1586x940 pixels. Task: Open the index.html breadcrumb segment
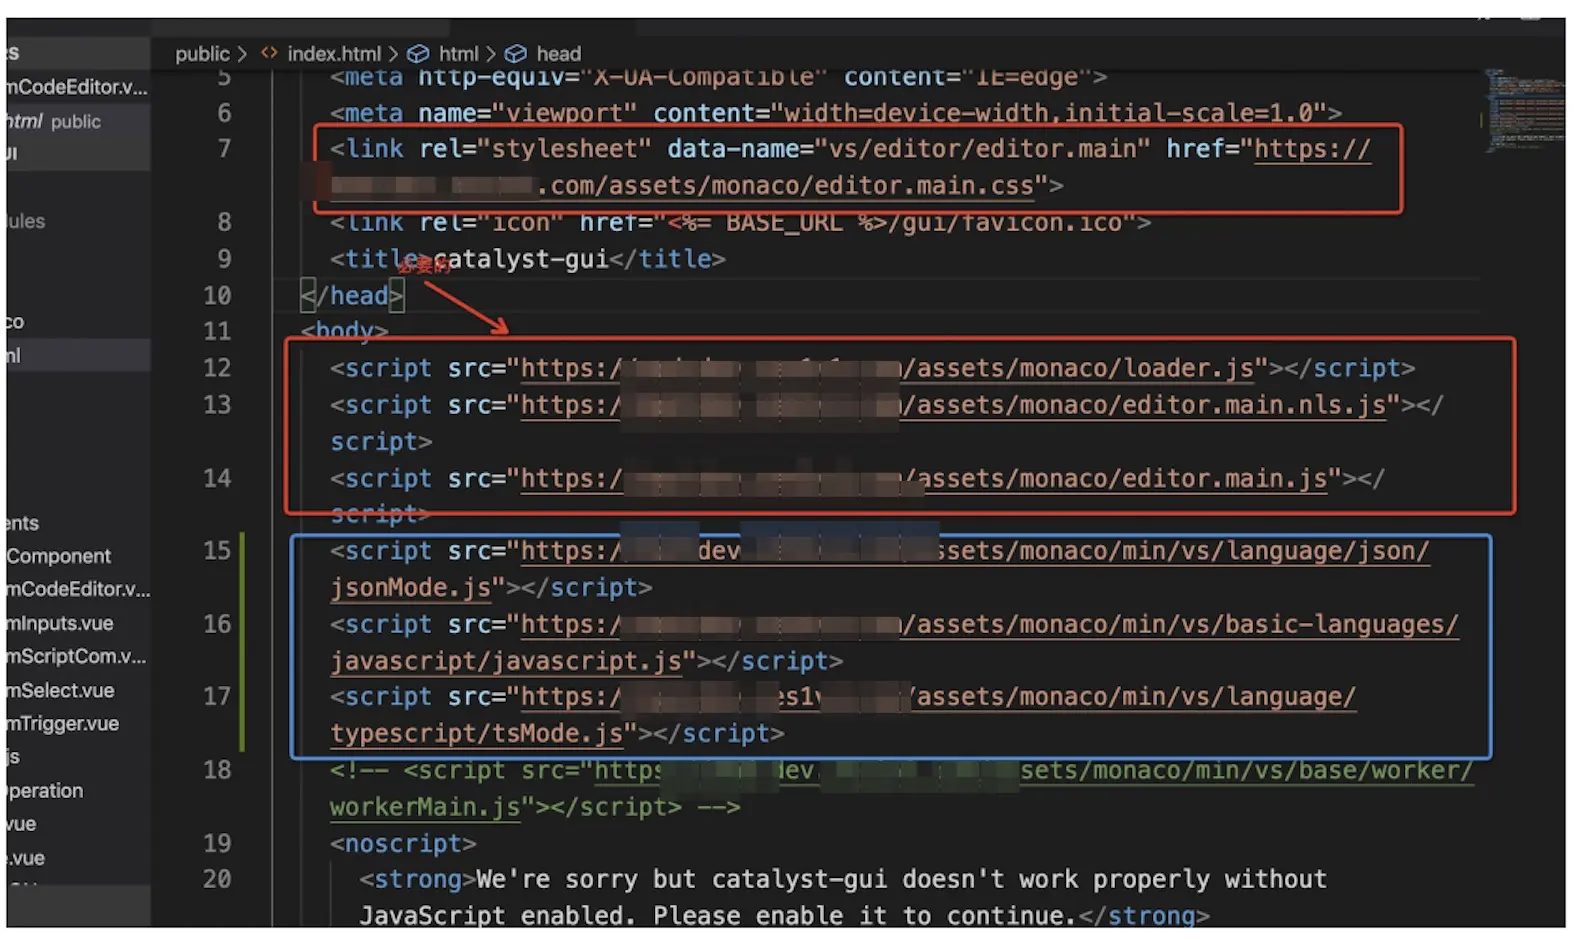click(334, 53)
